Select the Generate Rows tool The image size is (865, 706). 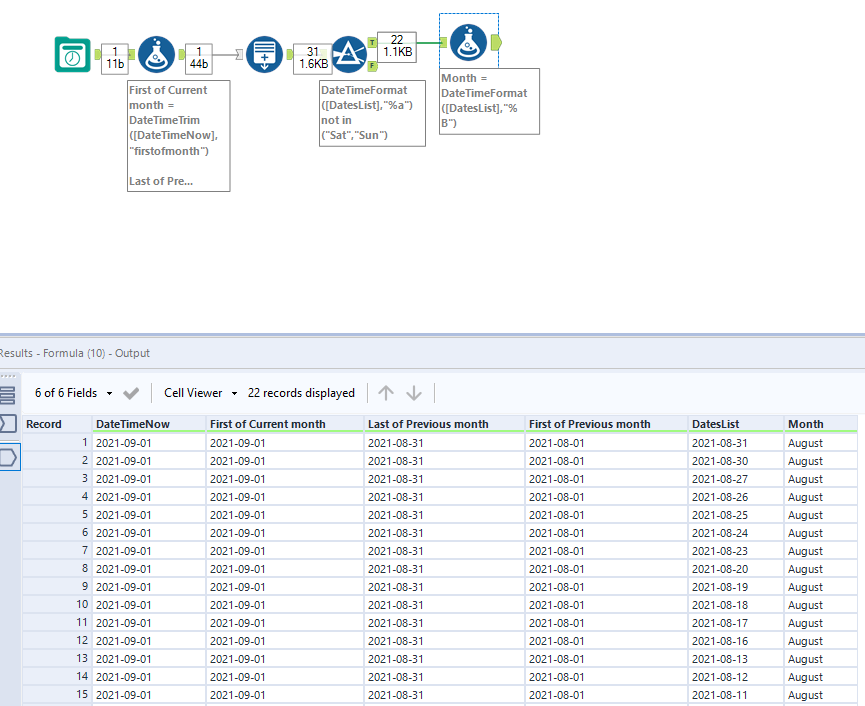pos(264,55)
